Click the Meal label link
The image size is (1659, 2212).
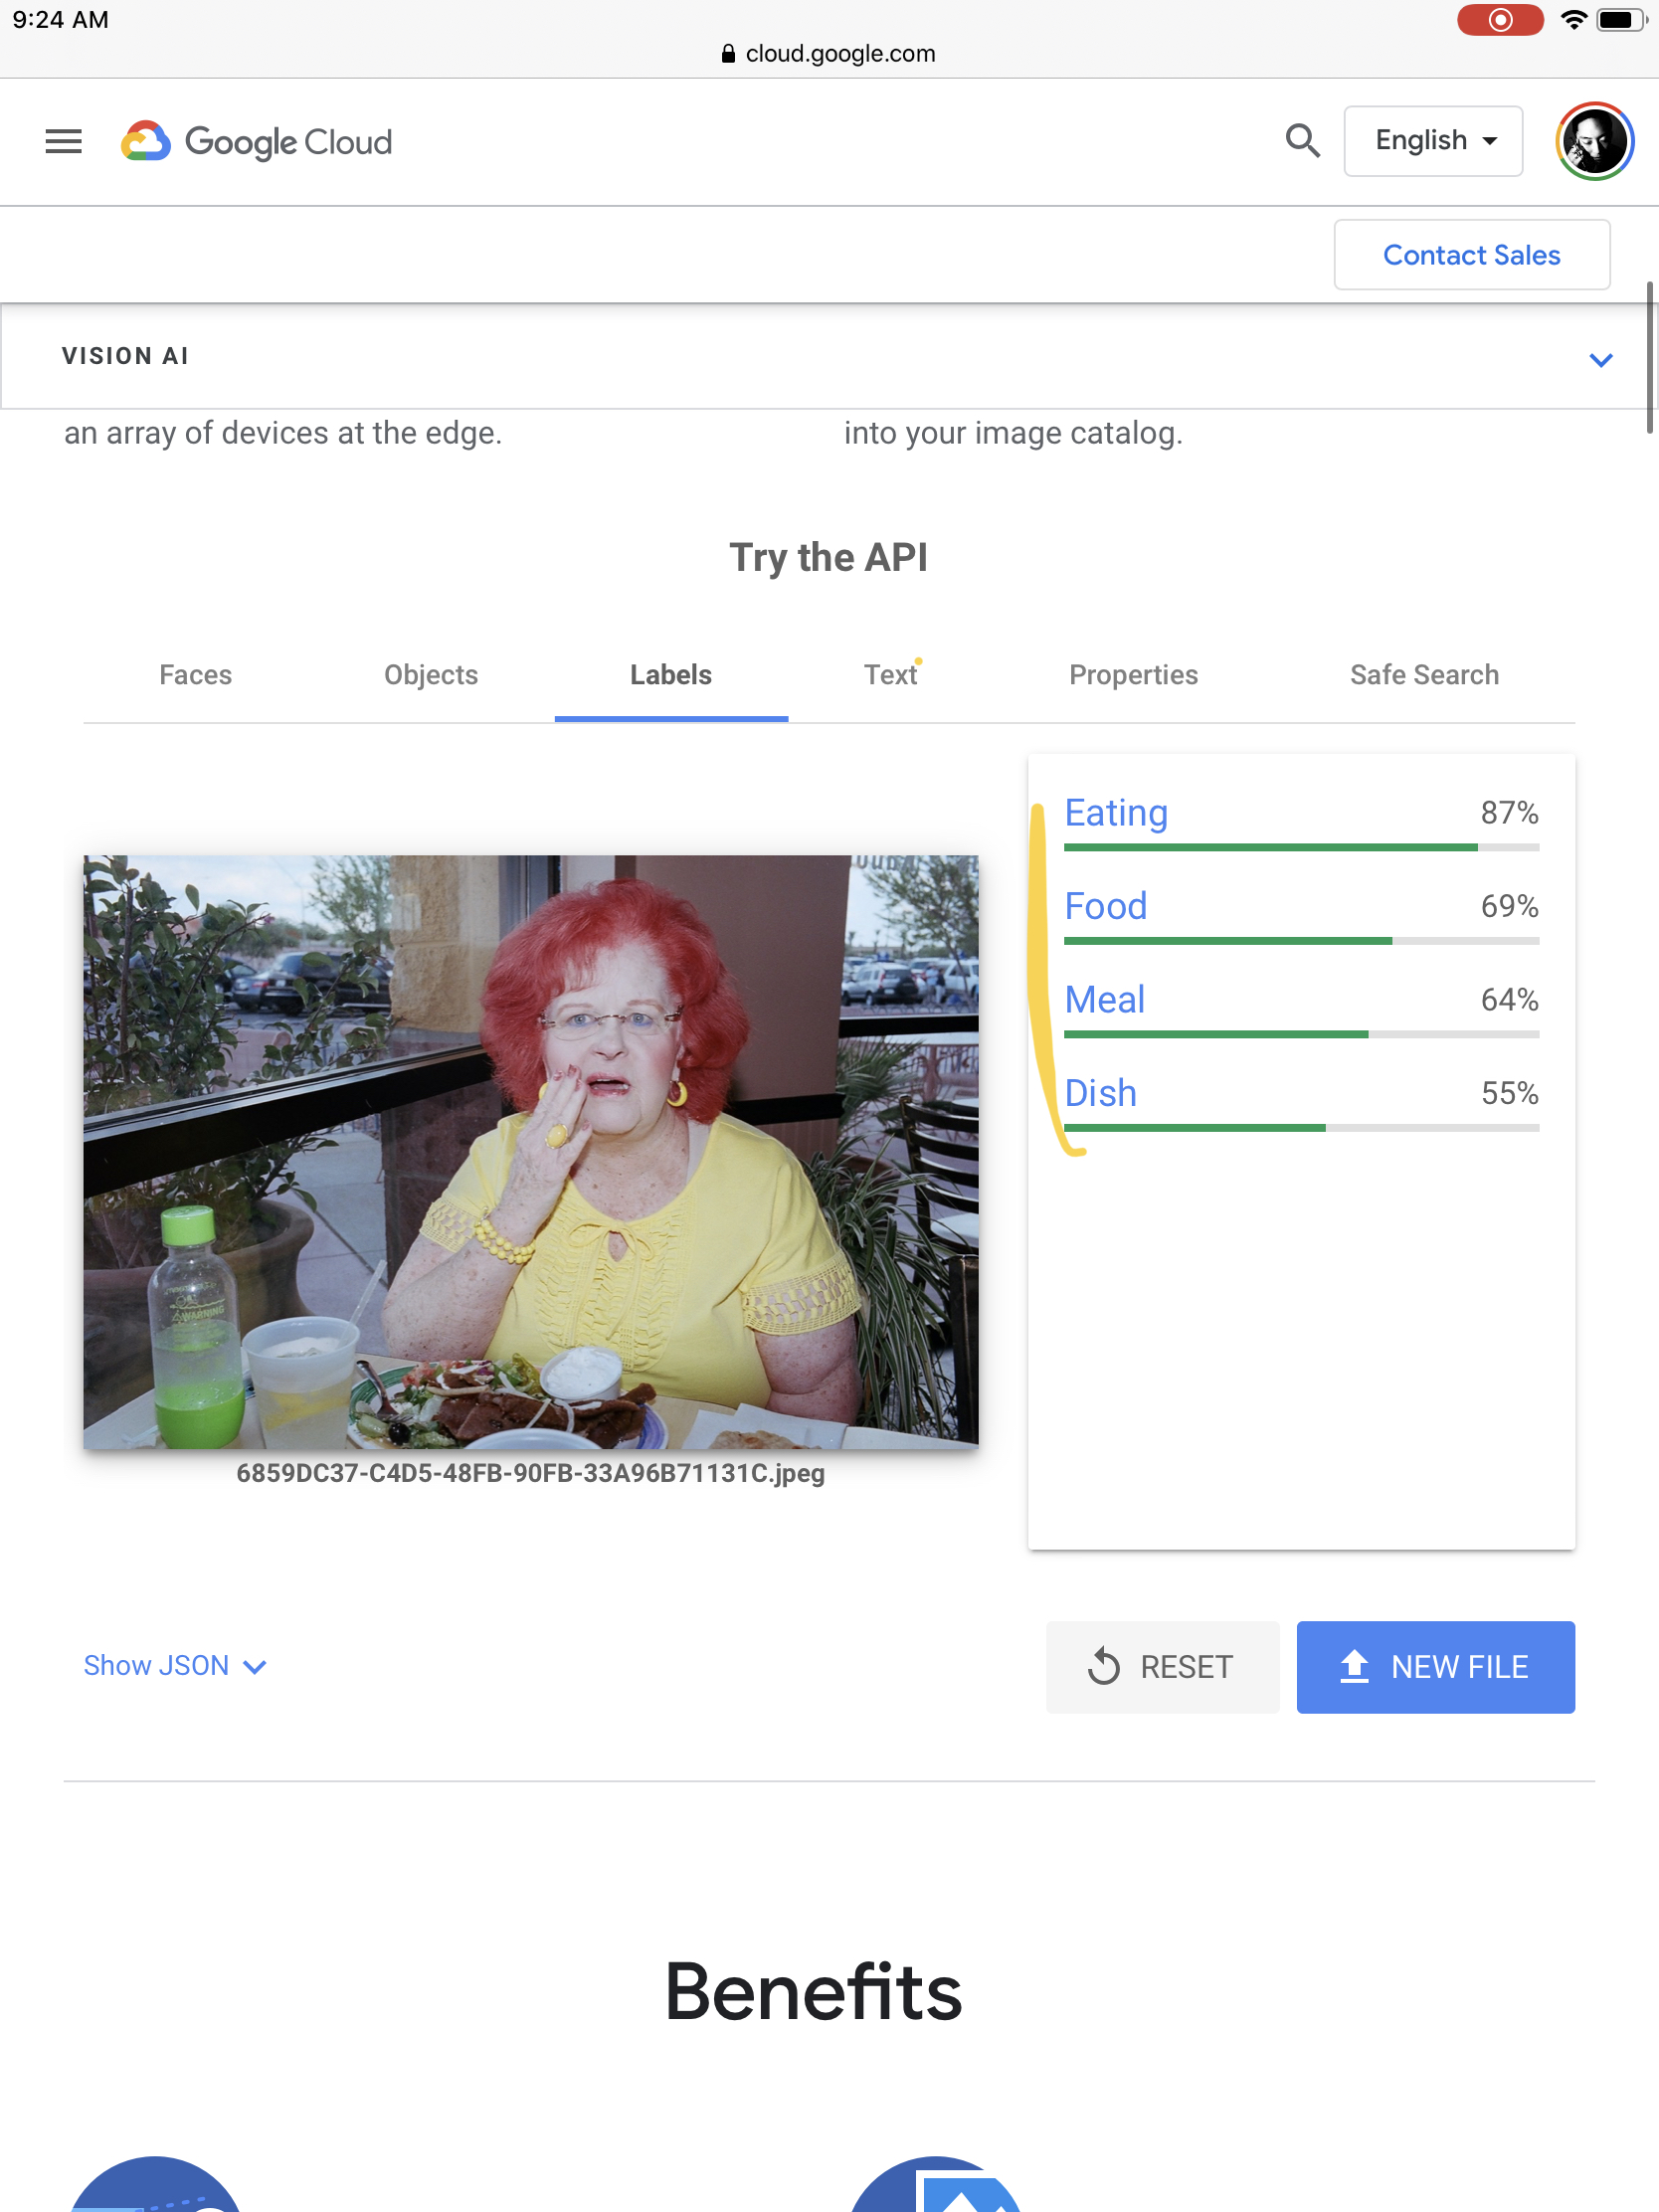[1104, 999]
